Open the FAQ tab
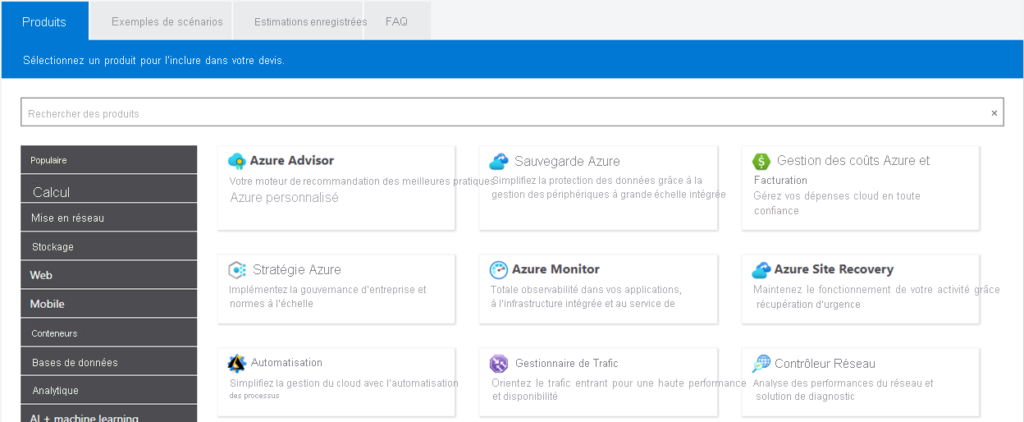Screen dimensions: 1024x422 coord(396,21)
